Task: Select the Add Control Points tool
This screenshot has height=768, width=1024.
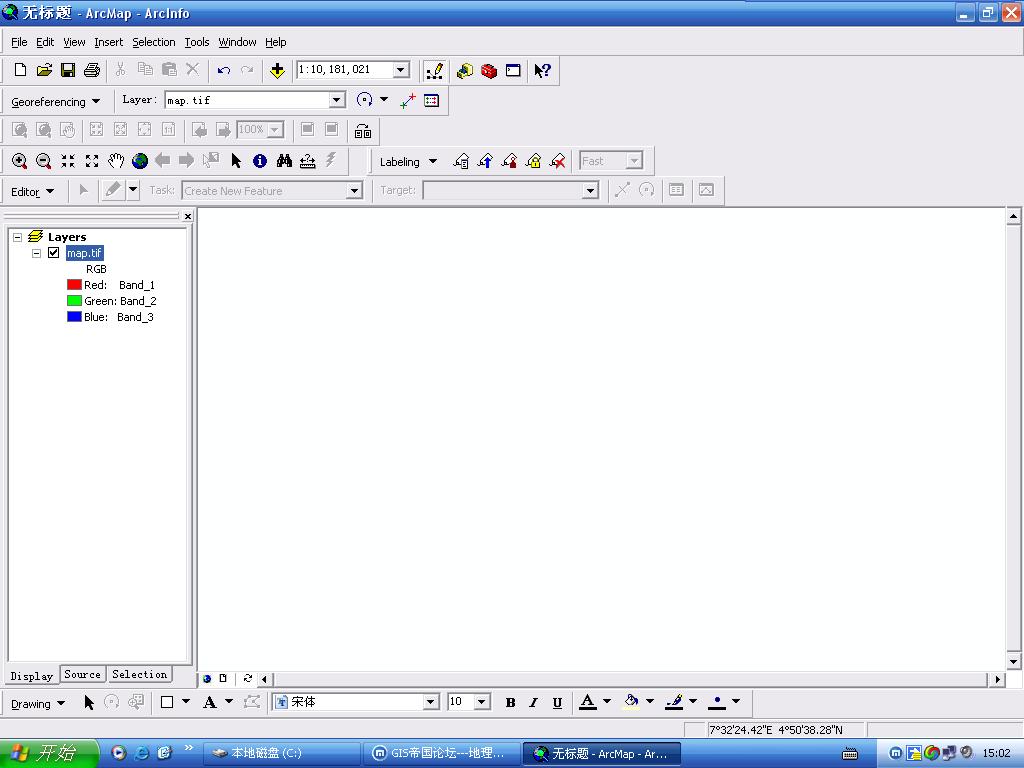Action: pos(408,101)
